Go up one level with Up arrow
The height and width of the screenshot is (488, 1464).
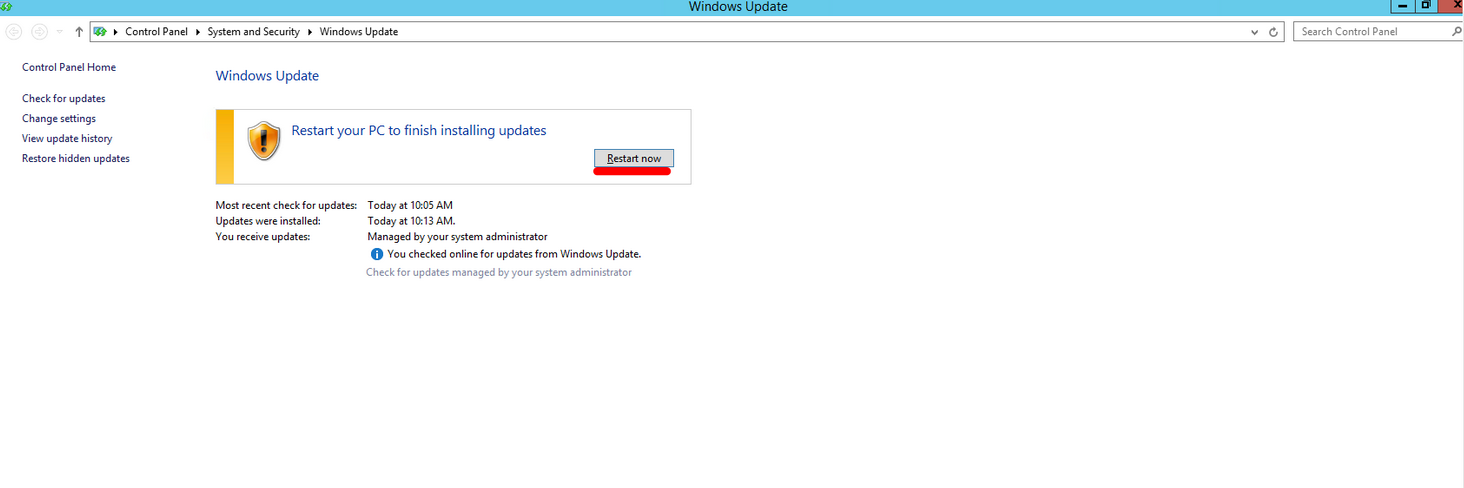click(79, 32)
